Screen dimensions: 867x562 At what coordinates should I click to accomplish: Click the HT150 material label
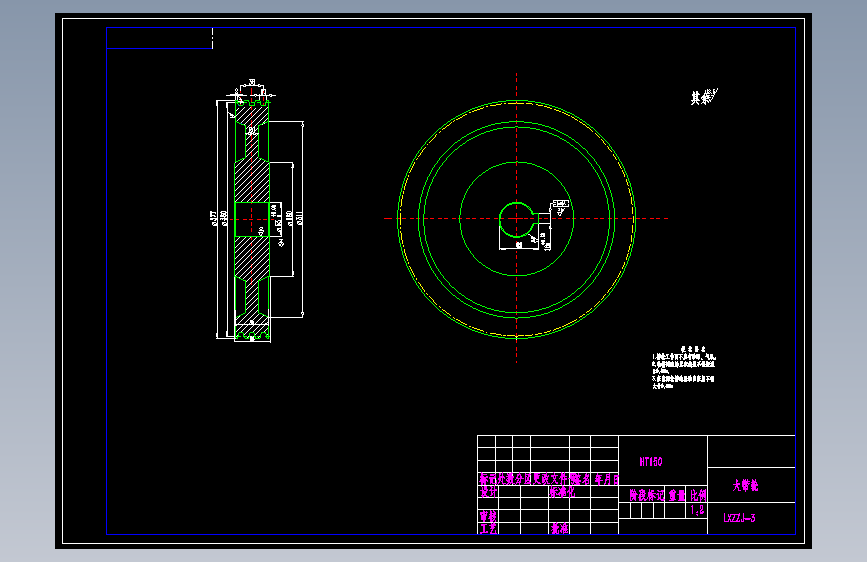coord(651,462)
